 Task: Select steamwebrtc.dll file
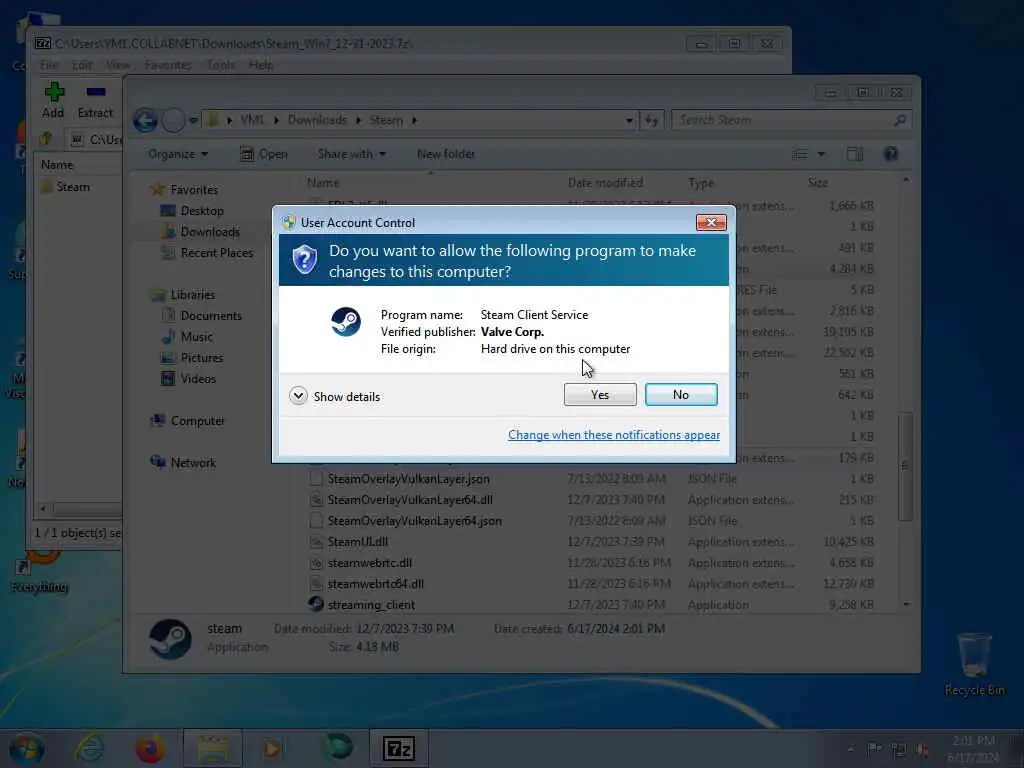pyautogui.click(x=369, y=563)
